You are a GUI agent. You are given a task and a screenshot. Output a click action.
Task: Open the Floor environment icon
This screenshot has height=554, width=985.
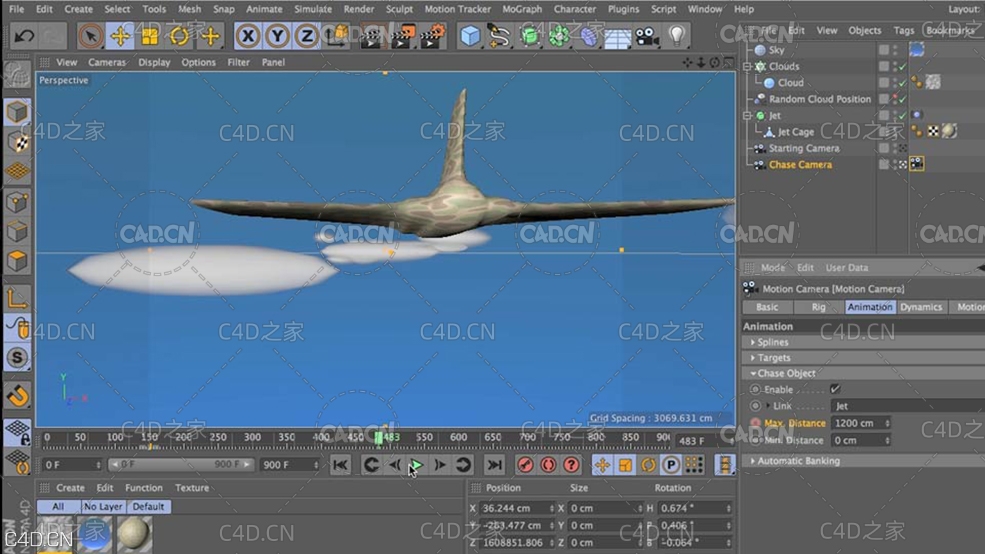[618, 36]
